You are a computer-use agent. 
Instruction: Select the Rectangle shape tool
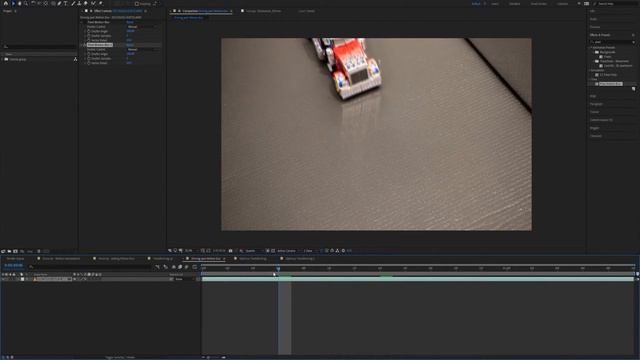click(53, 4)
